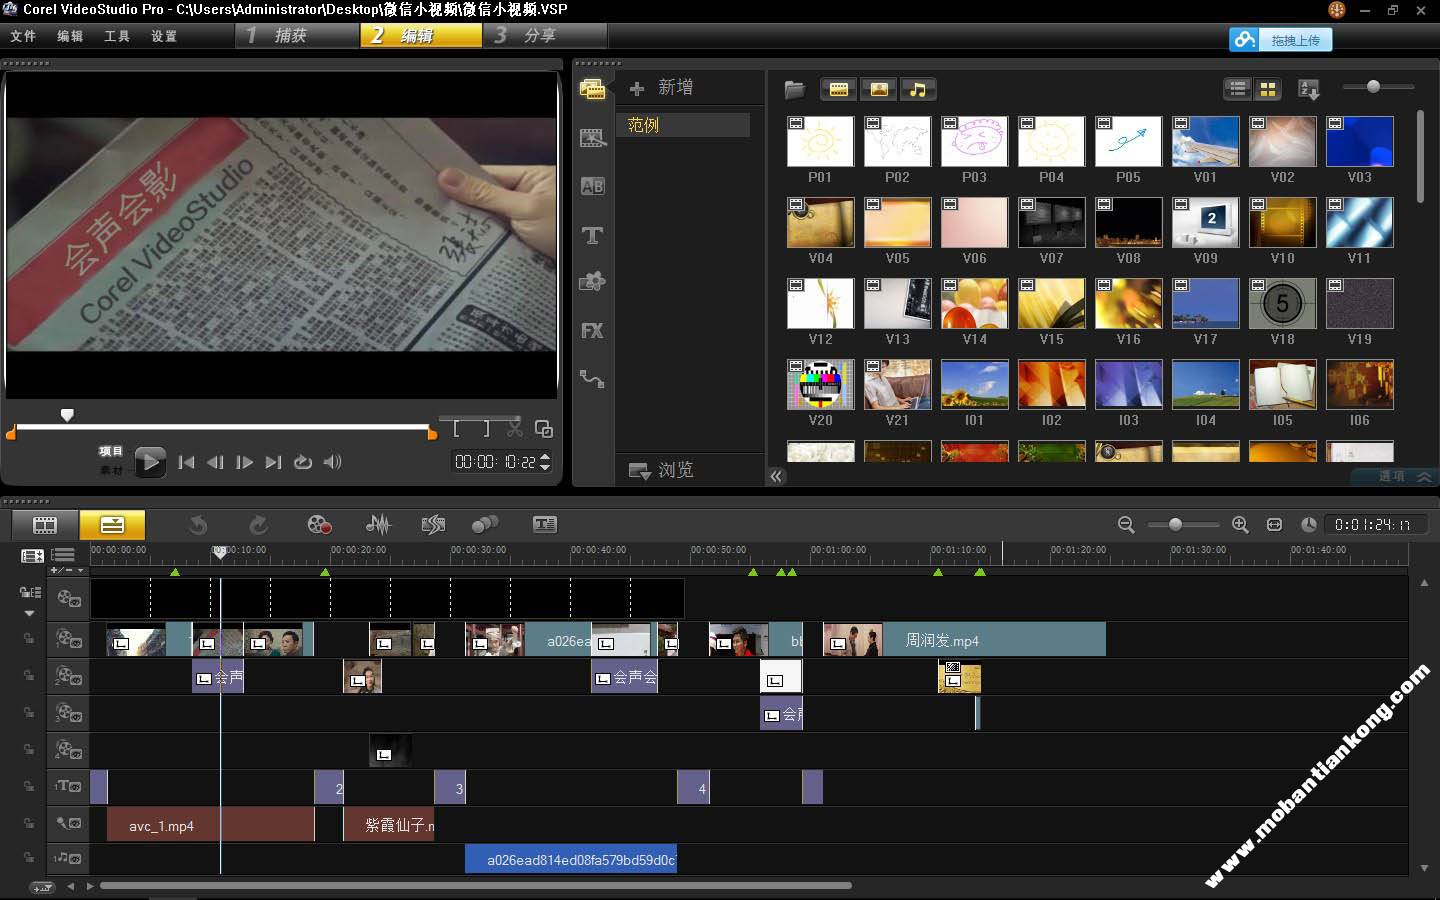Viewport: 1440px width, 900px height.
Task: Select the V18 countdown thumbnail
Action: pos(1282,304)
